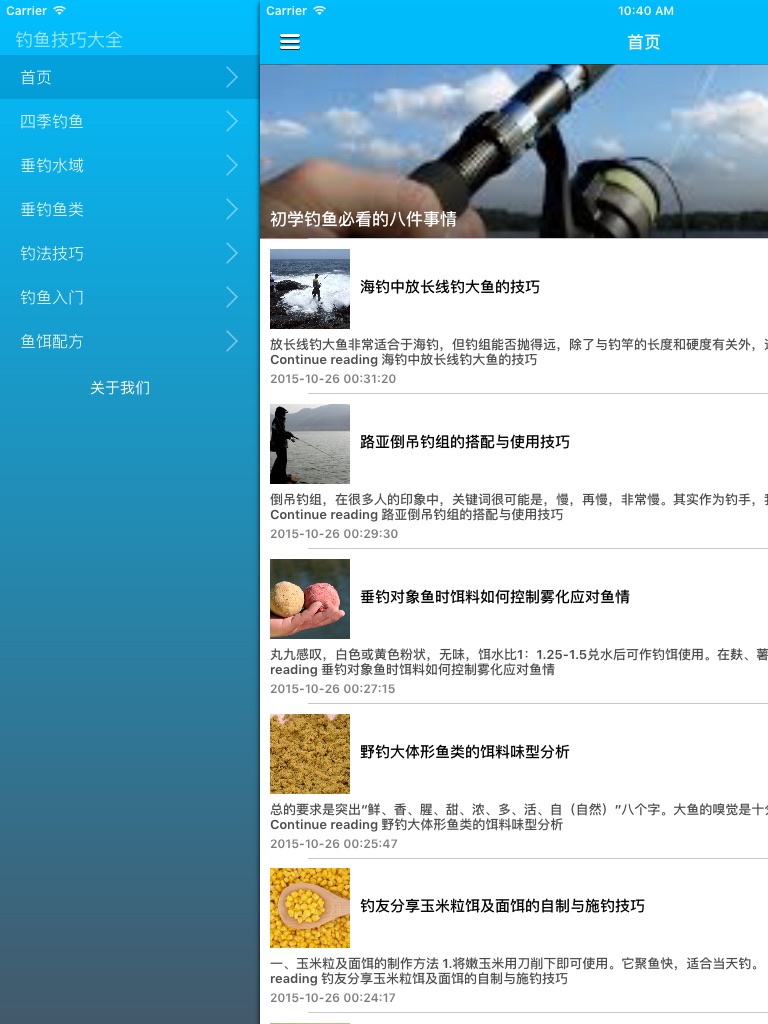Click the summary starting 一、玉米粒及面饵的制作方法
This screenshot has height=1024, width=768.
(x=515, y=964)
